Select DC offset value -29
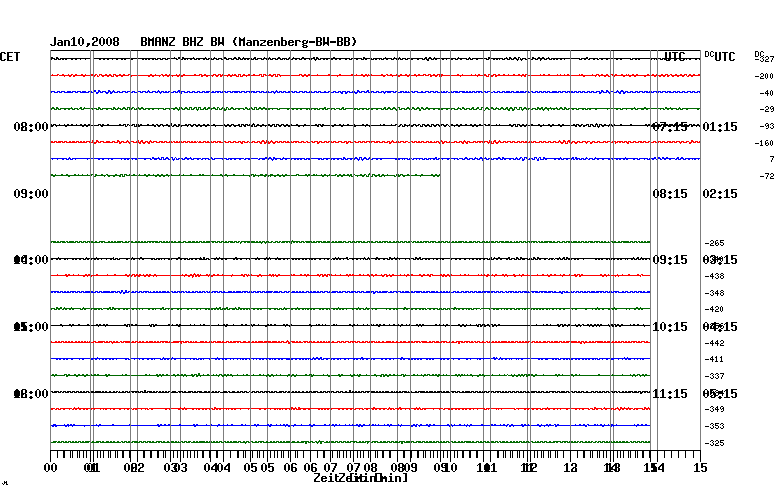The height and width of the screenshot is (494, 780). coord(766,109)
